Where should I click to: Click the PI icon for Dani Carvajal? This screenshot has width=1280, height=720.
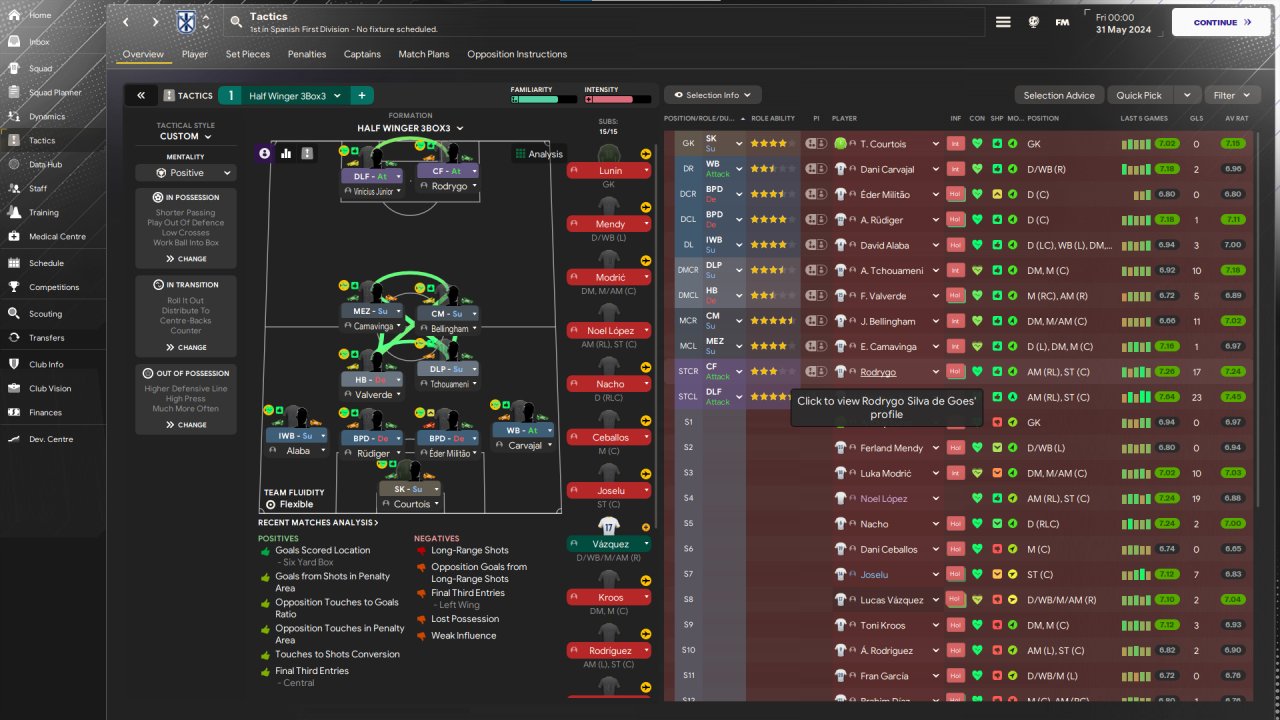pos(816,169)
